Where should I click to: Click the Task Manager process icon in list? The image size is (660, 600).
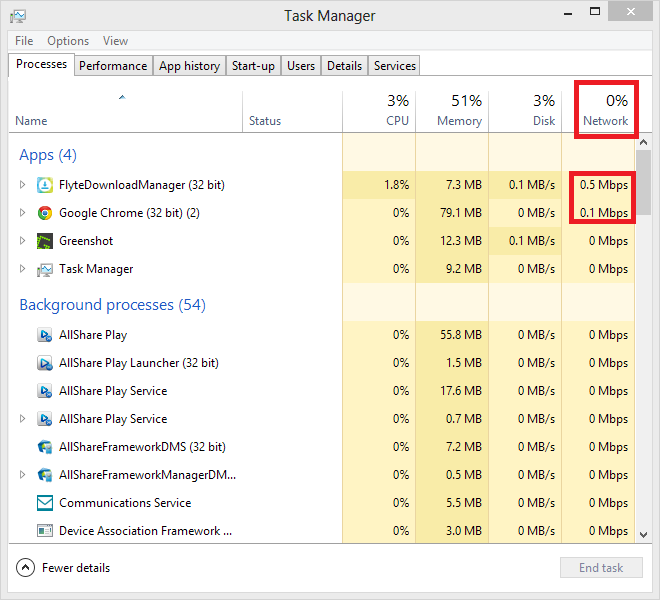(x=44, y=269)
